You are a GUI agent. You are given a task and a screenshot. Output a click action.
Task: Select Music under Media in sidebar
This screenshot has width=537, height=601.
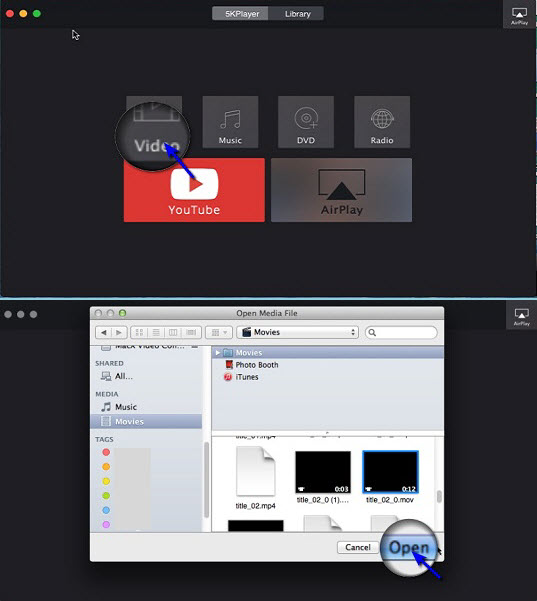click(118, 407)
